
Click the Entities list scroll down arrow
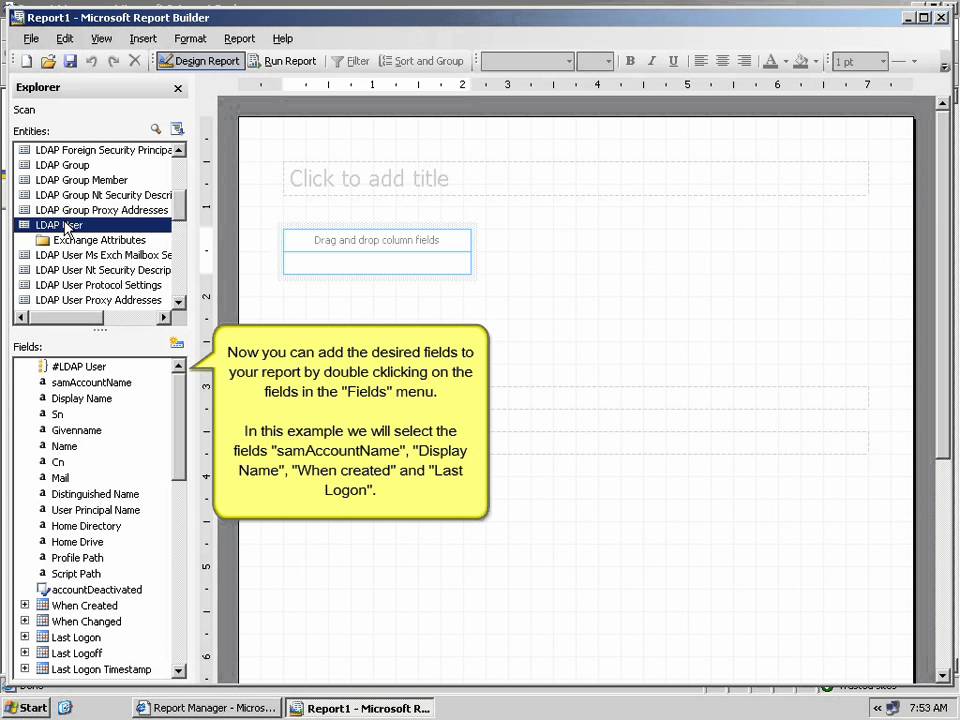click(179, 302)
